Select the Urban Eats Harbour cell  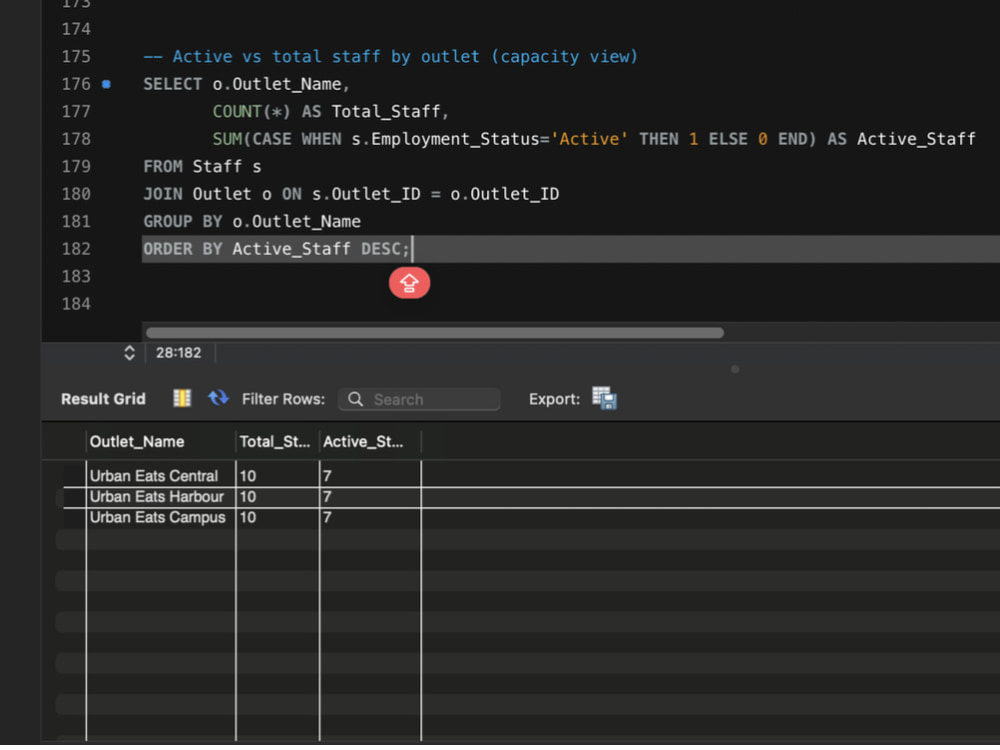(x=161, y=497)
